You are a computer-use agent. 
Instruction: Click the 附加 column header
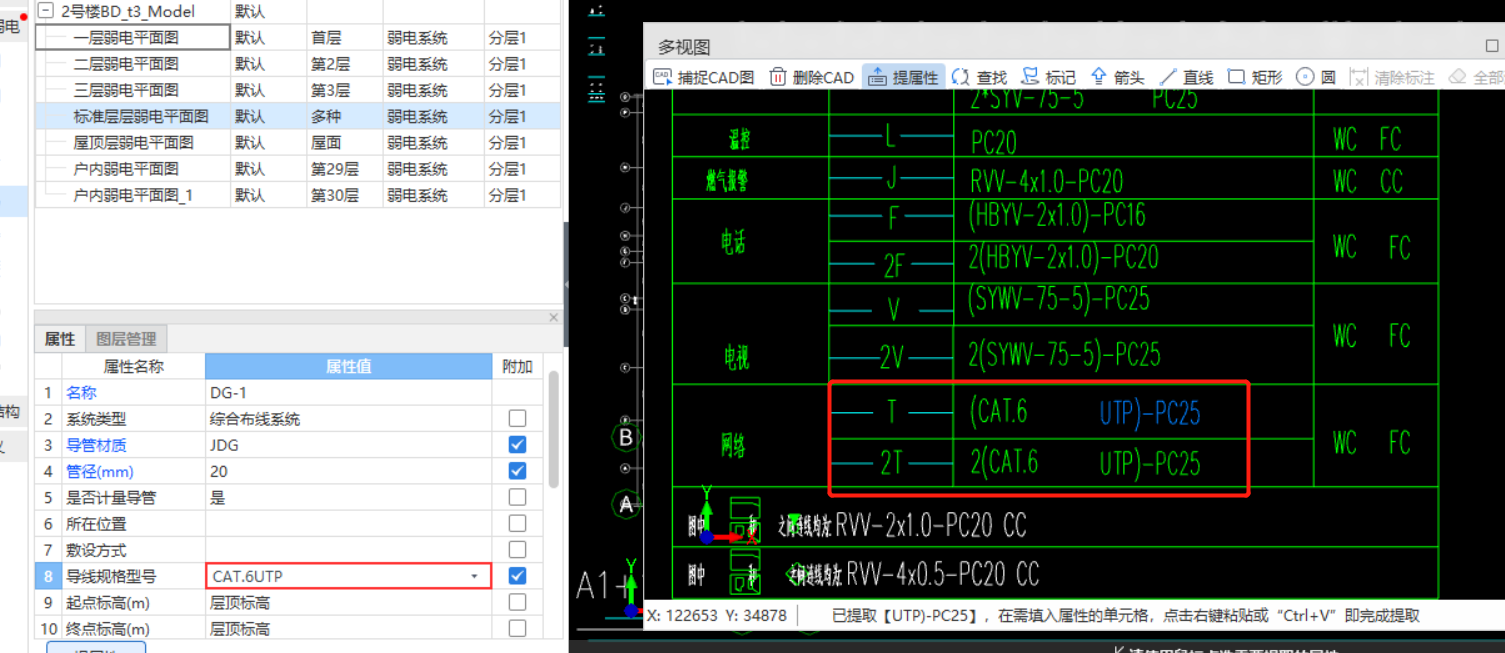(517, 366)
